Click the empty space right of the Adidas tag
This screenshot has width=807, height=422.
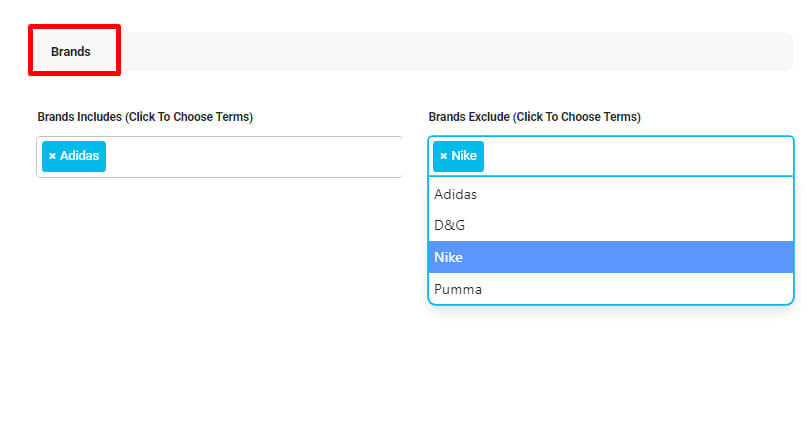252,156
